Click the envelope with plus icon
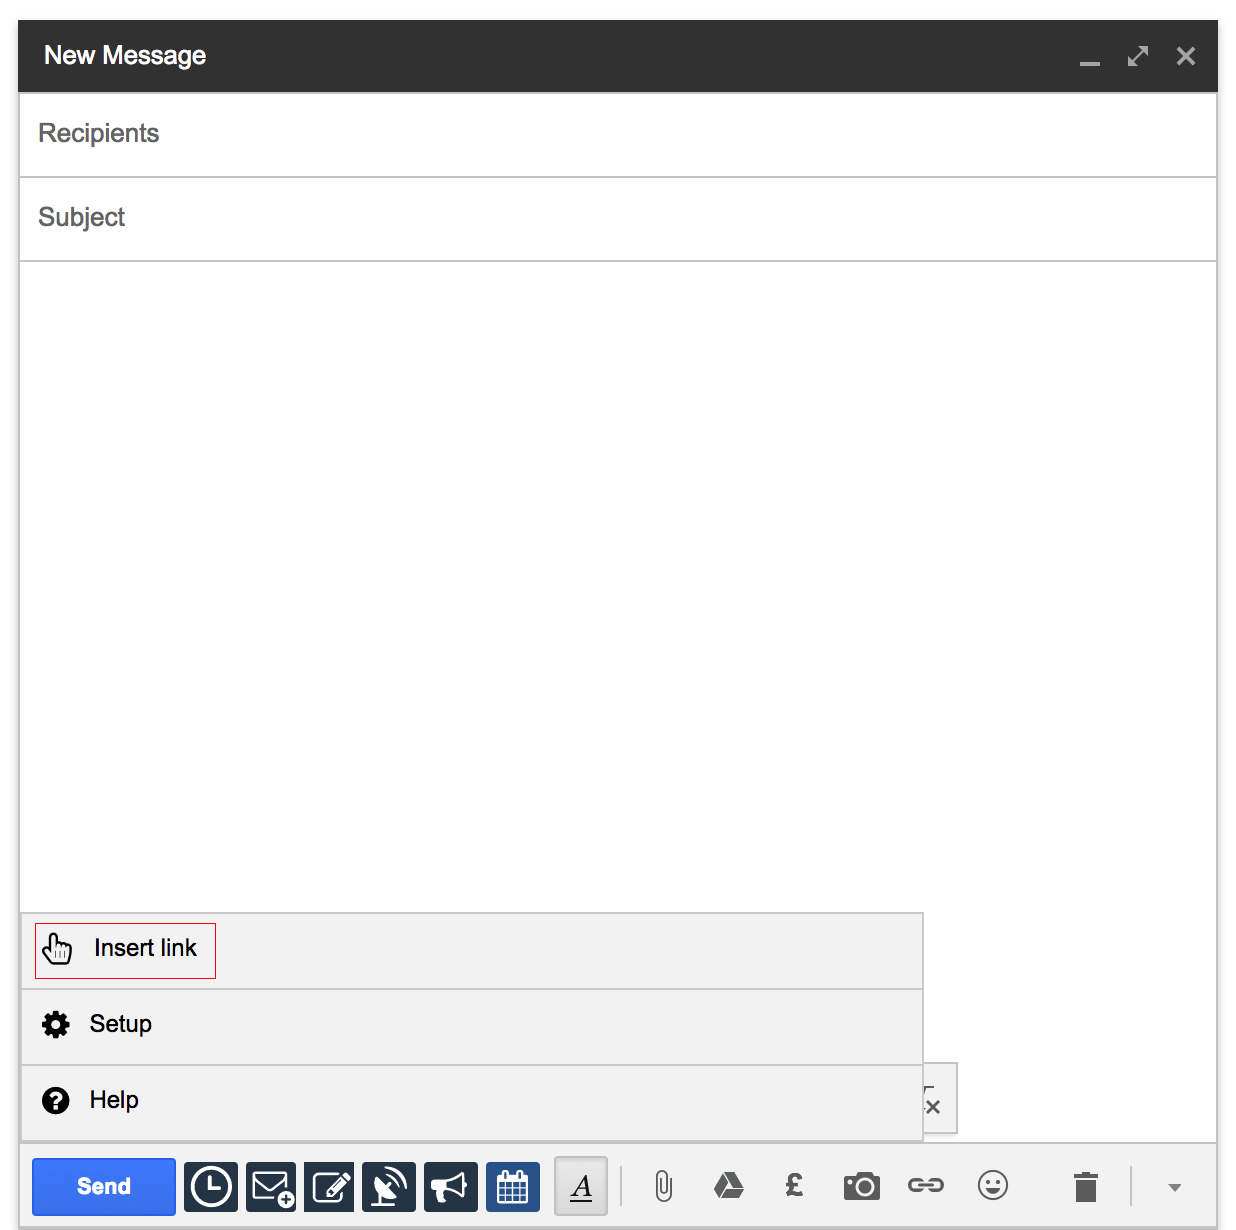 271,1187
